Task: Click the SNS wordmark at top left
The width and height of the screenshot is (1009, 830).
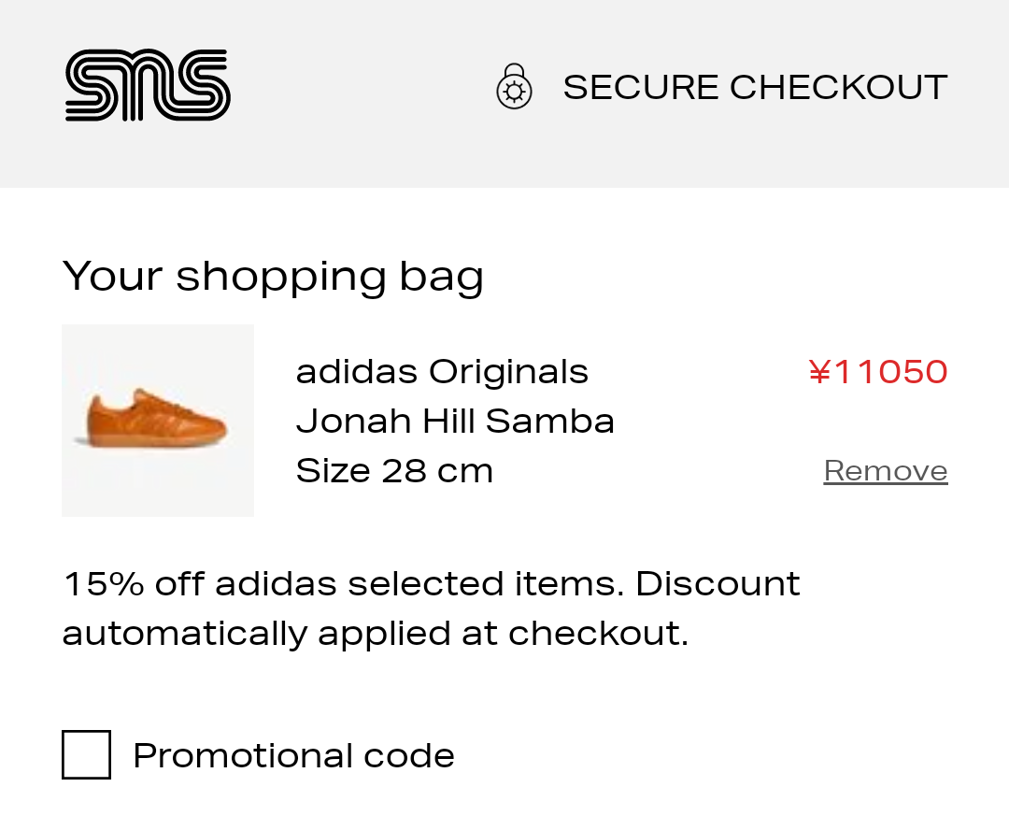Action: (x=146, y=86)
